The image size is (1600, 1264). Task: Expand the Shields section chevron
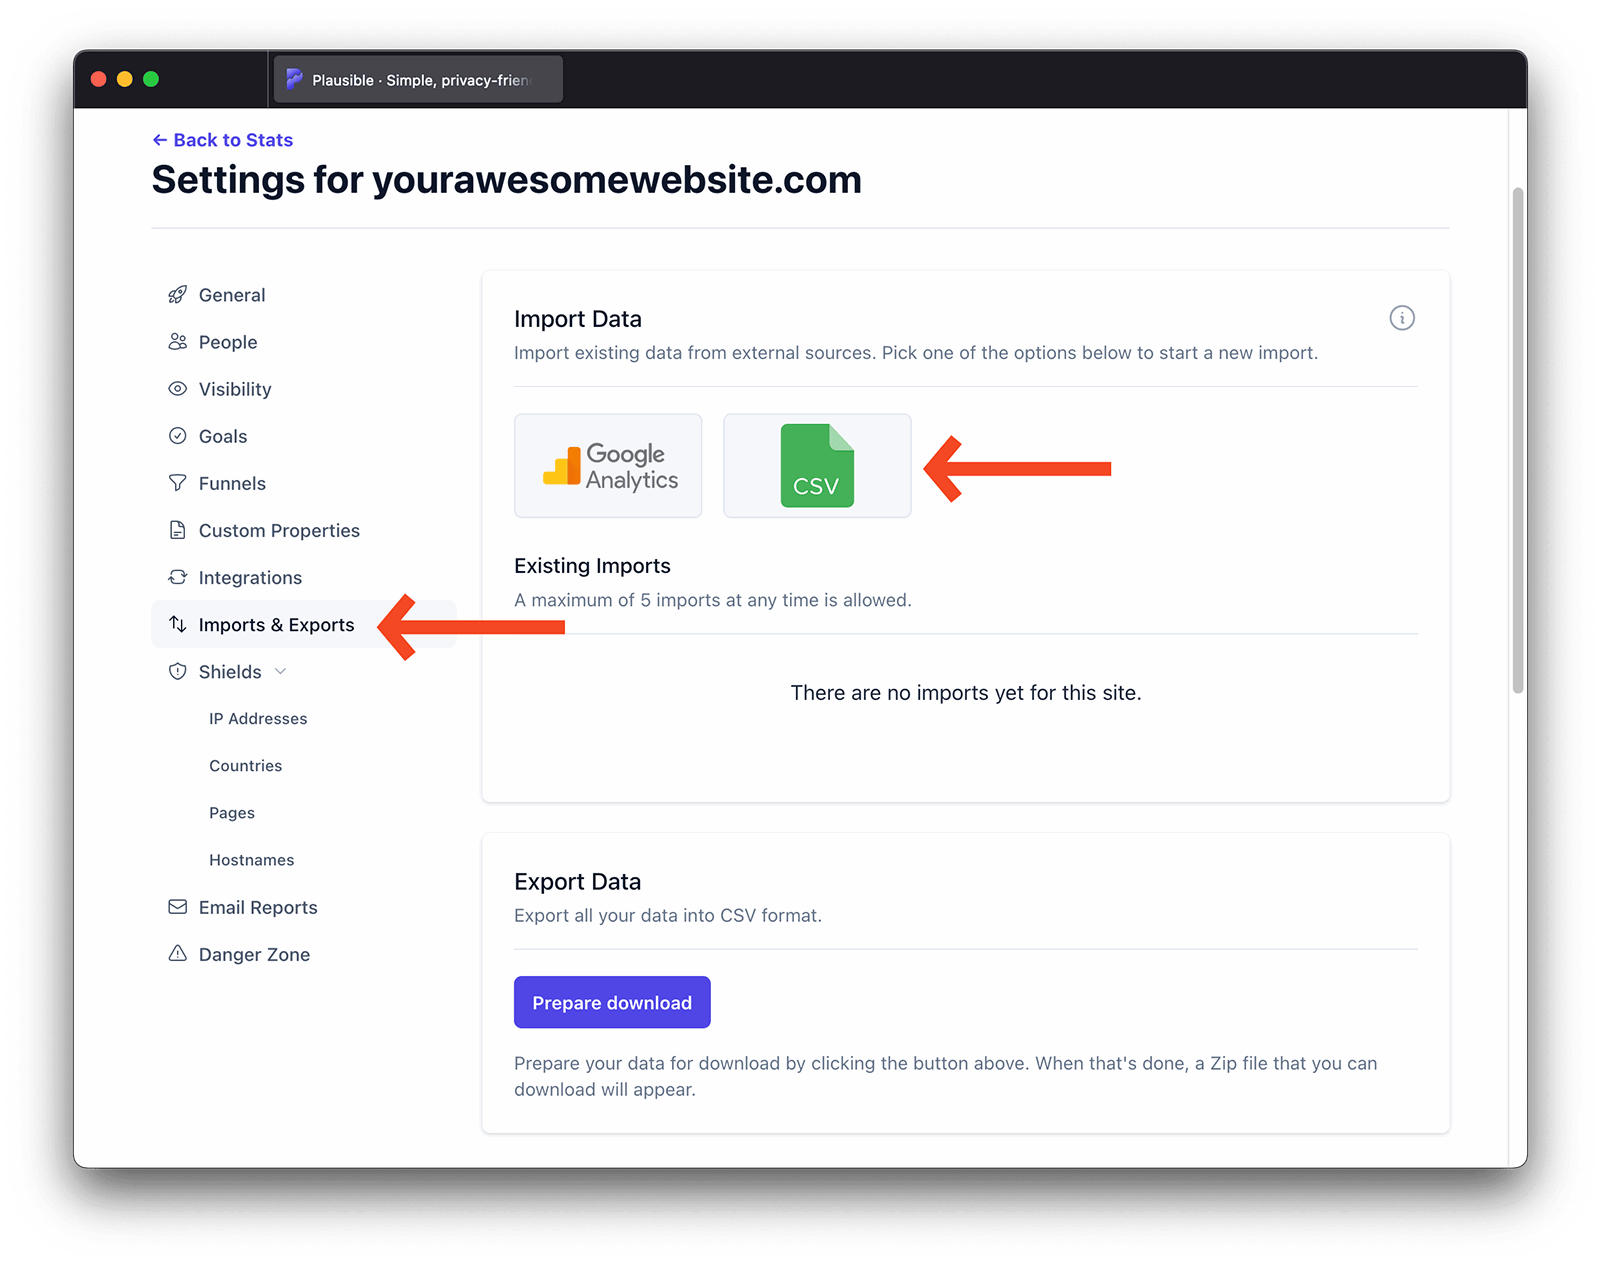tap(283, 671)
